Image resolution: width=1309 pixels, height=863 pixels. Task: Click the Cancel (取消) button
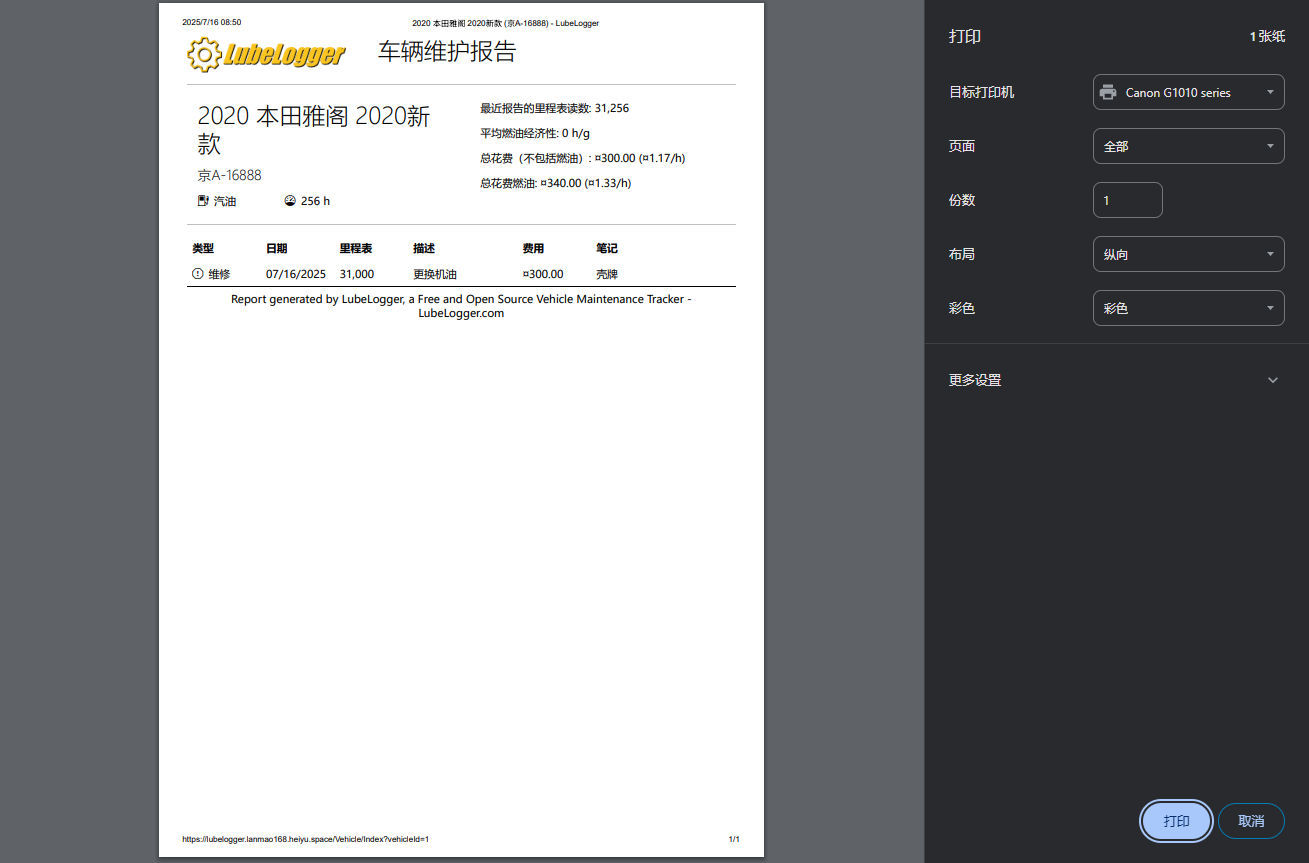tap(1251, 821)
